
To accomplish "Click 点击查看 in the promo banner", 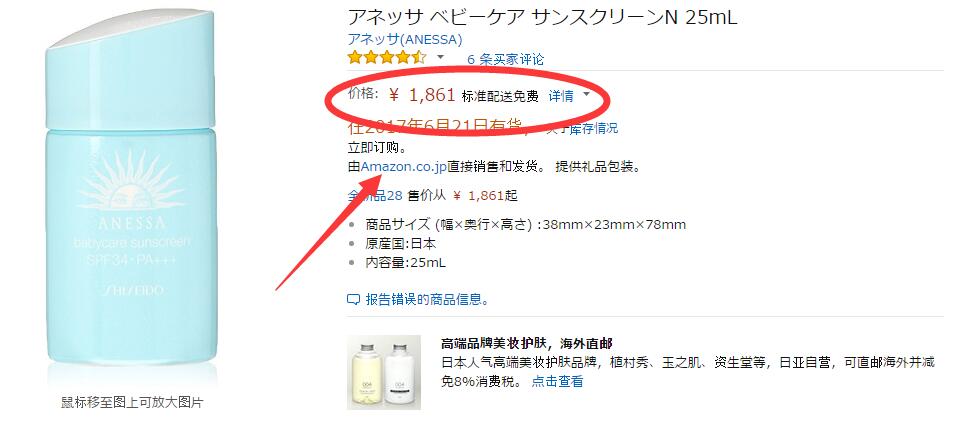I will (557, 382).
